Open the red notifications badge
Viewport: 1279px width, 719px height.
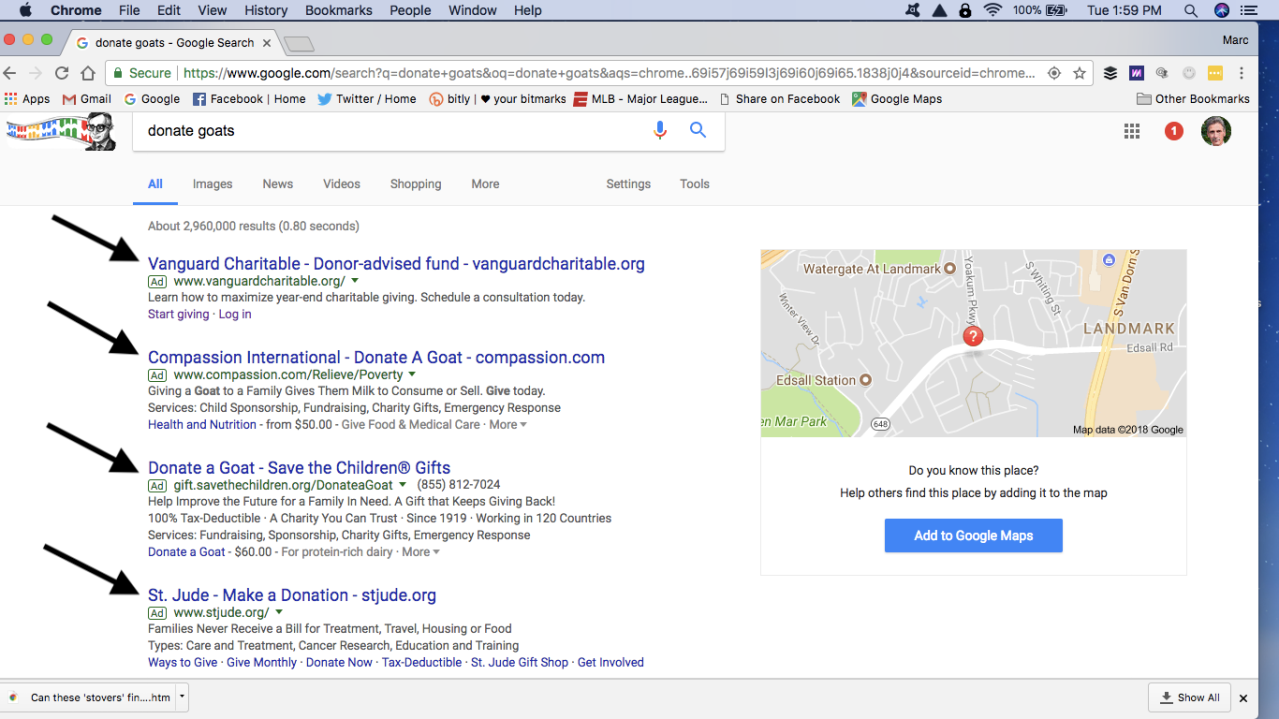tap(1173, 131)
